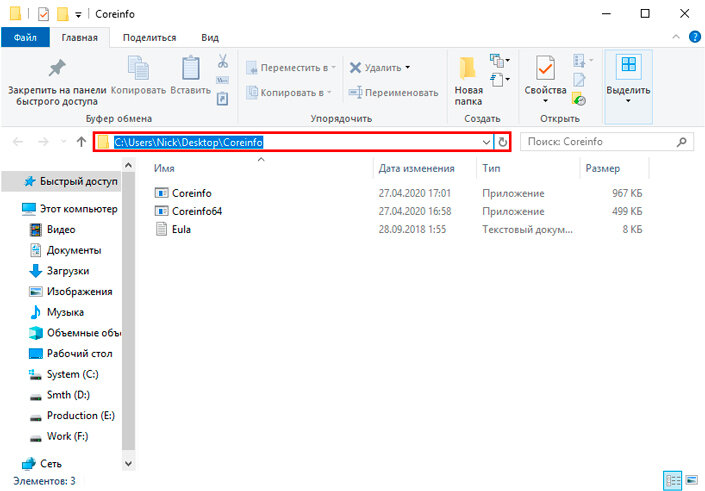Sort by the Имя column header

(x=261, y=169)
